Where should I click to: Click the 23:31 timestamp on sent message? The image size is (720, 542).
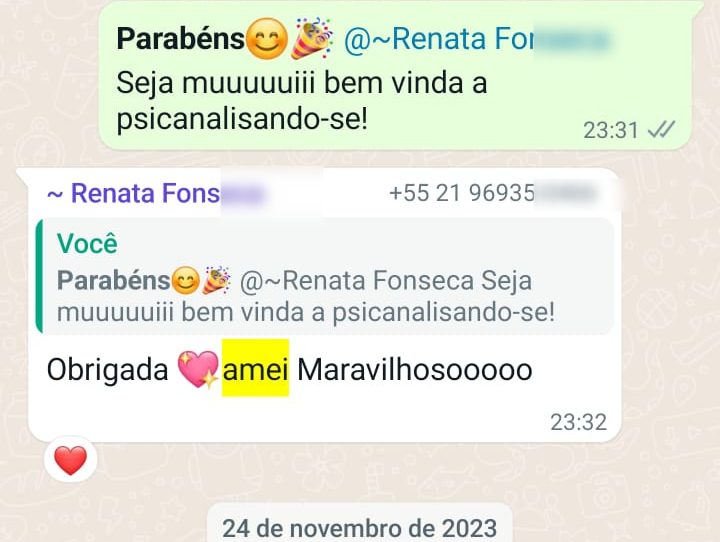pos(611,130)
